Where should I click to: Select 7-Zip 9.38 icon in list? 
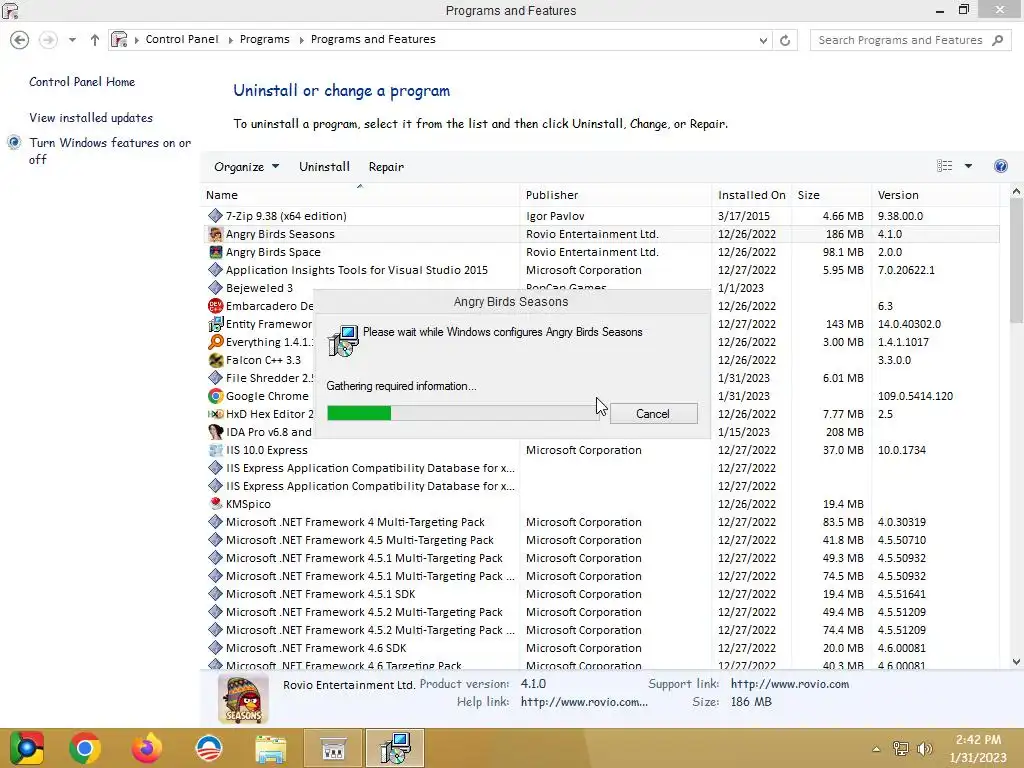tap(216, 216)
